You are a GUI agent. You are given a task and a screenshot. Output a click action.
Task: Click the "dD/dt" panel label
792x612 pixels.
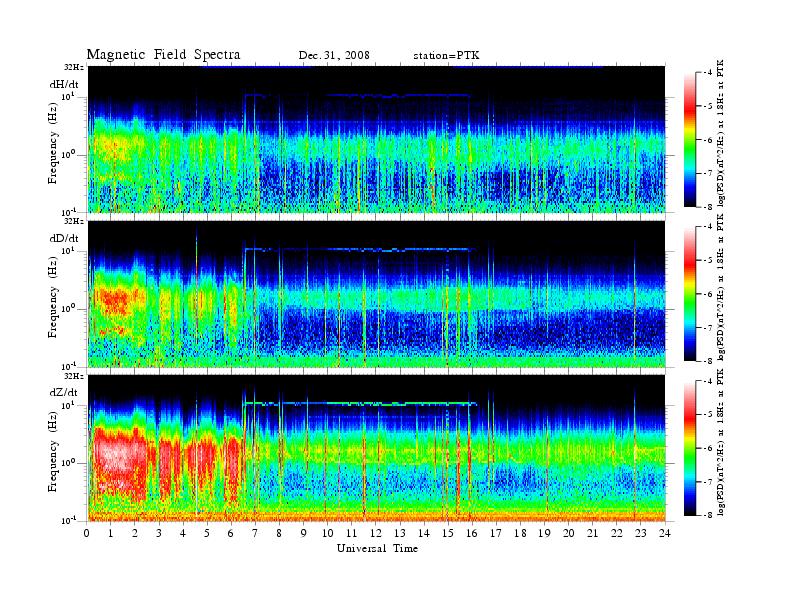[x=64, y=238]
